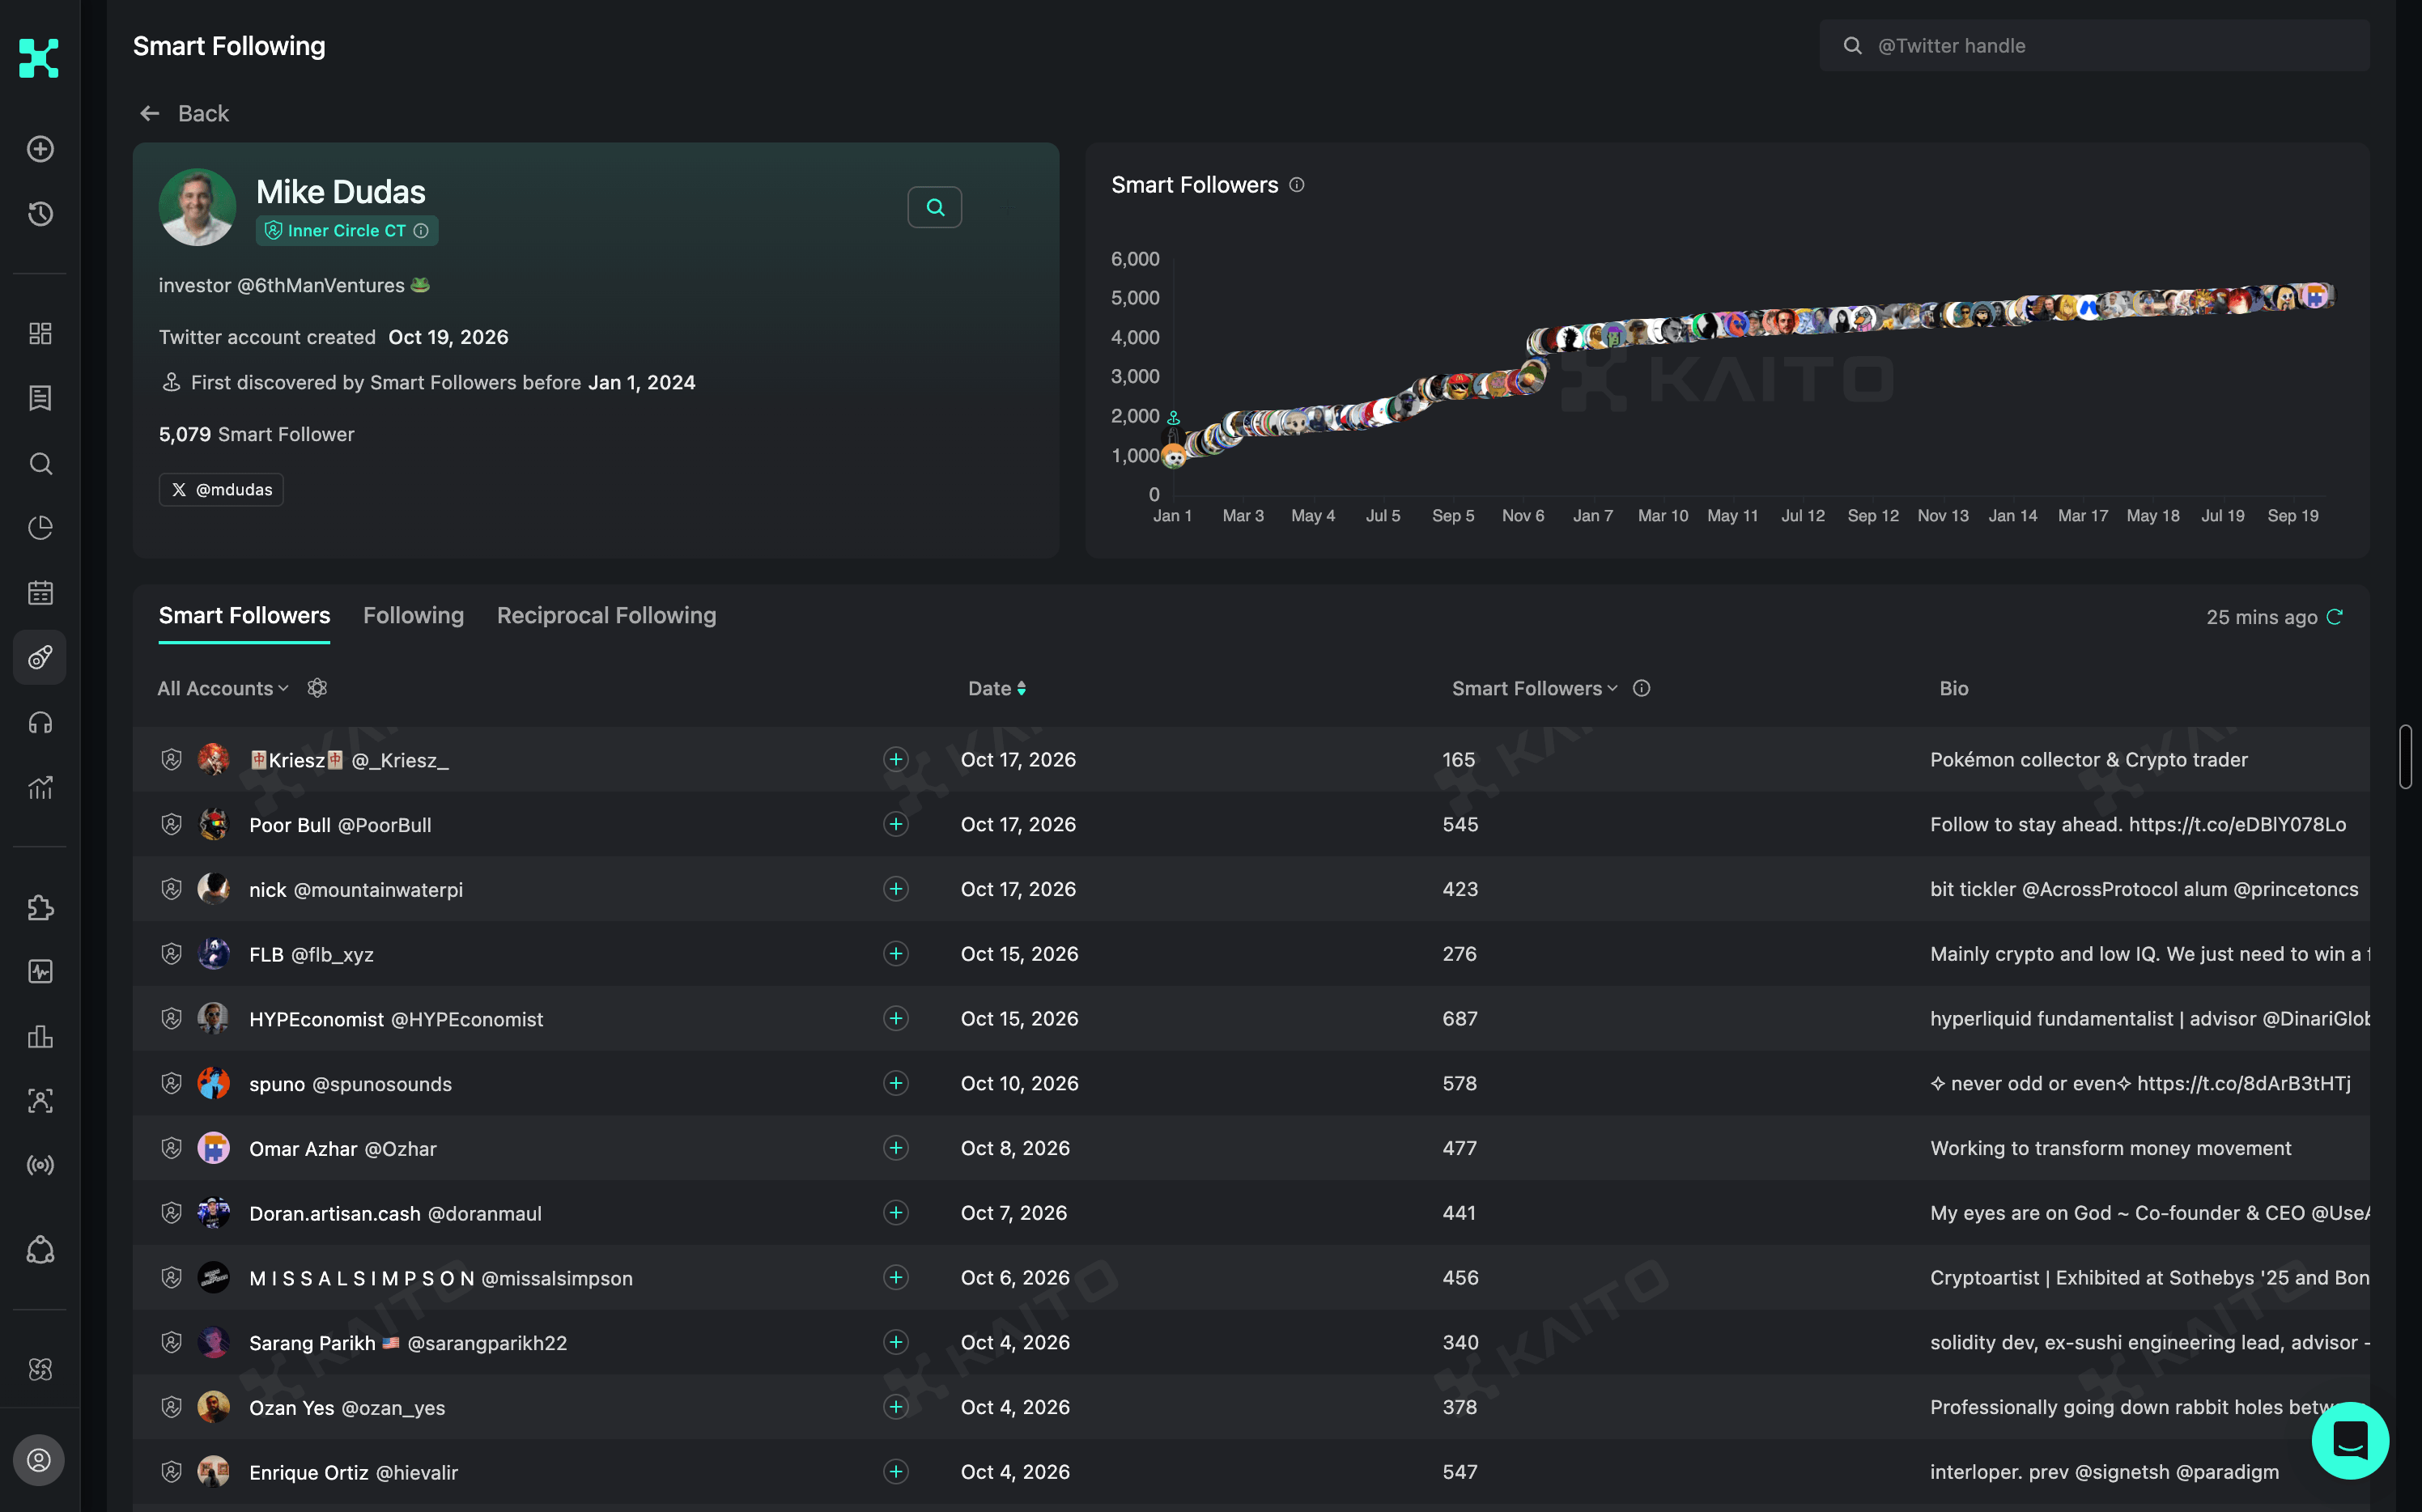The image size is (2422, 1512).
Task: Switch to the Reciprocal Following tab
Action: (606, 615)
